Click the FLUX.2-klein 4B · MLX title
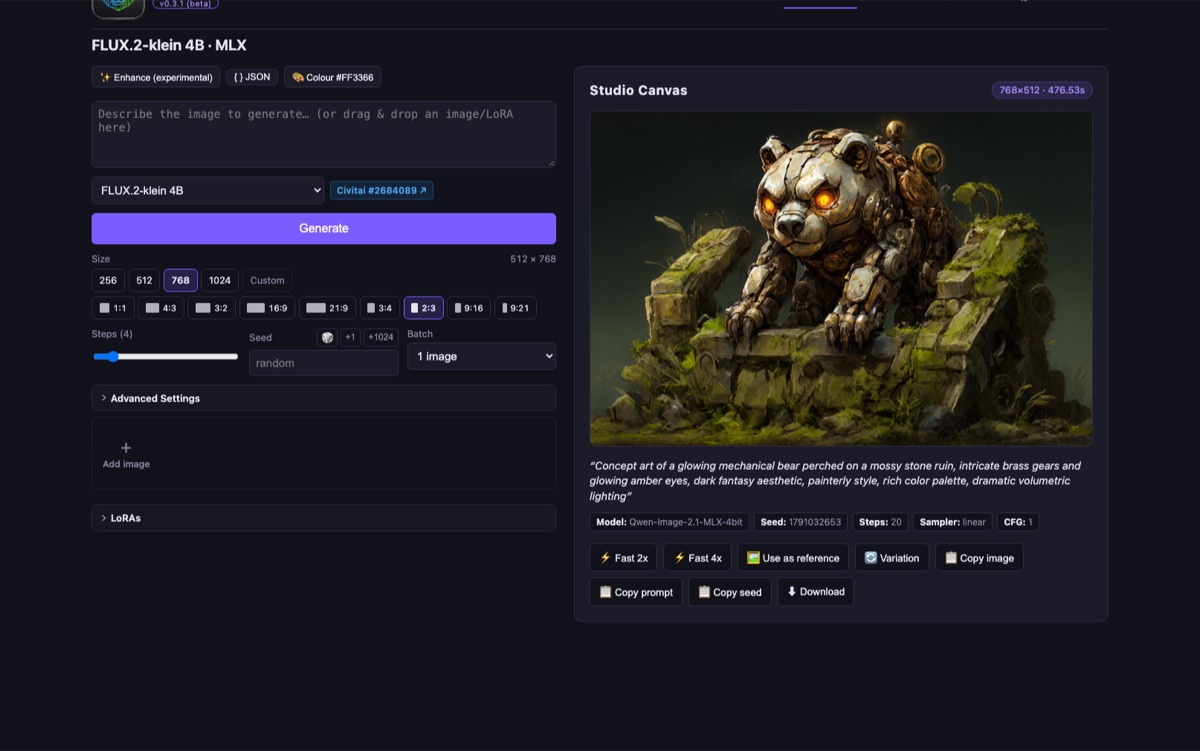 [169, 45]
